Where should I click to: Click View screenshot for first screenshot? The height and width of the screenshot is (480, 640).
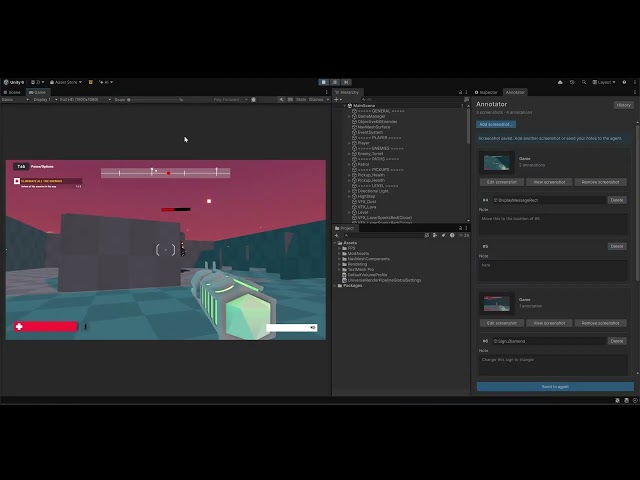pyautogui.click(x=549, y=182)
